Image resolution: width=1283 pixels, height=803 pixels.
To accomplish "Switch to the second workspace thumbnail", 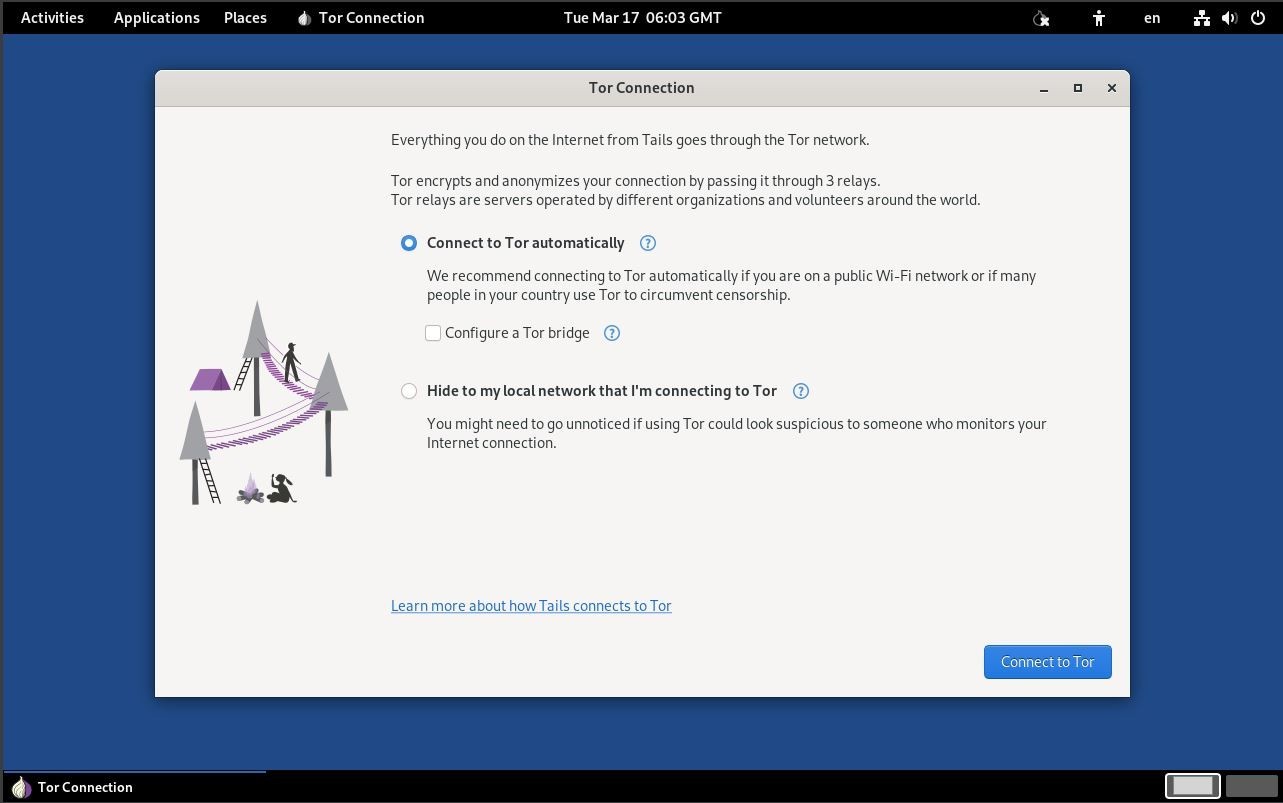I will pyautogui.click(x=1252, y=786).
